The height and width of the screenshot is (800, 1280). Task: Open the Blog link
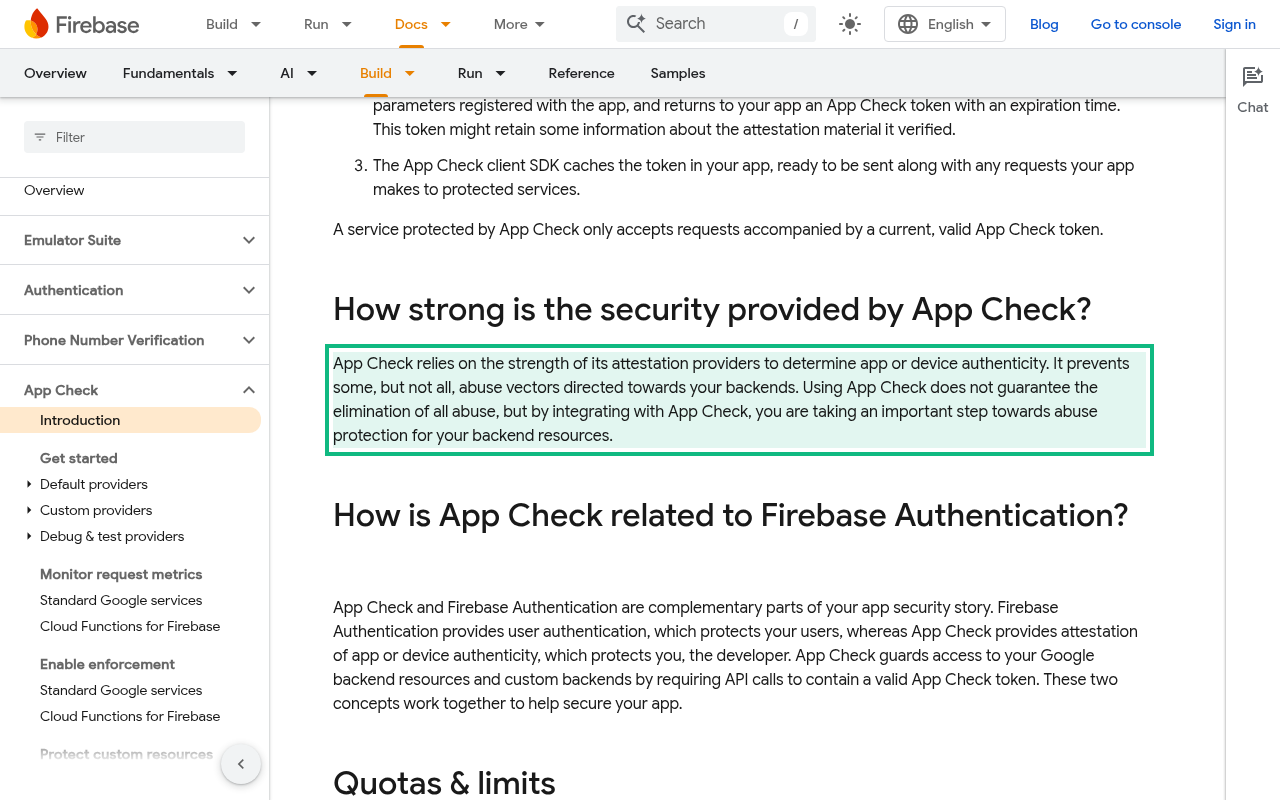click(x=1044, y=24)
